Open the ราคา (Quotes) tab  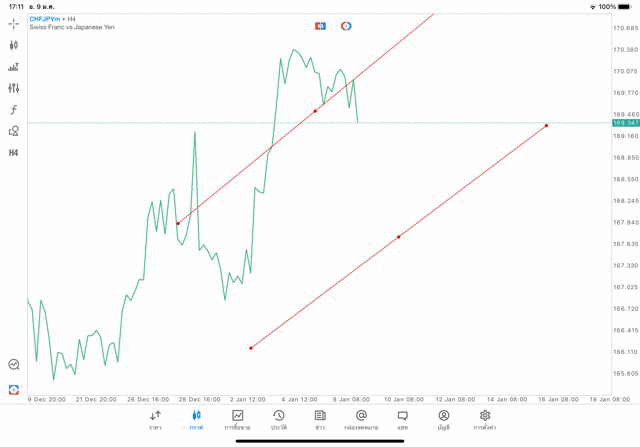[x=155, y=420]
